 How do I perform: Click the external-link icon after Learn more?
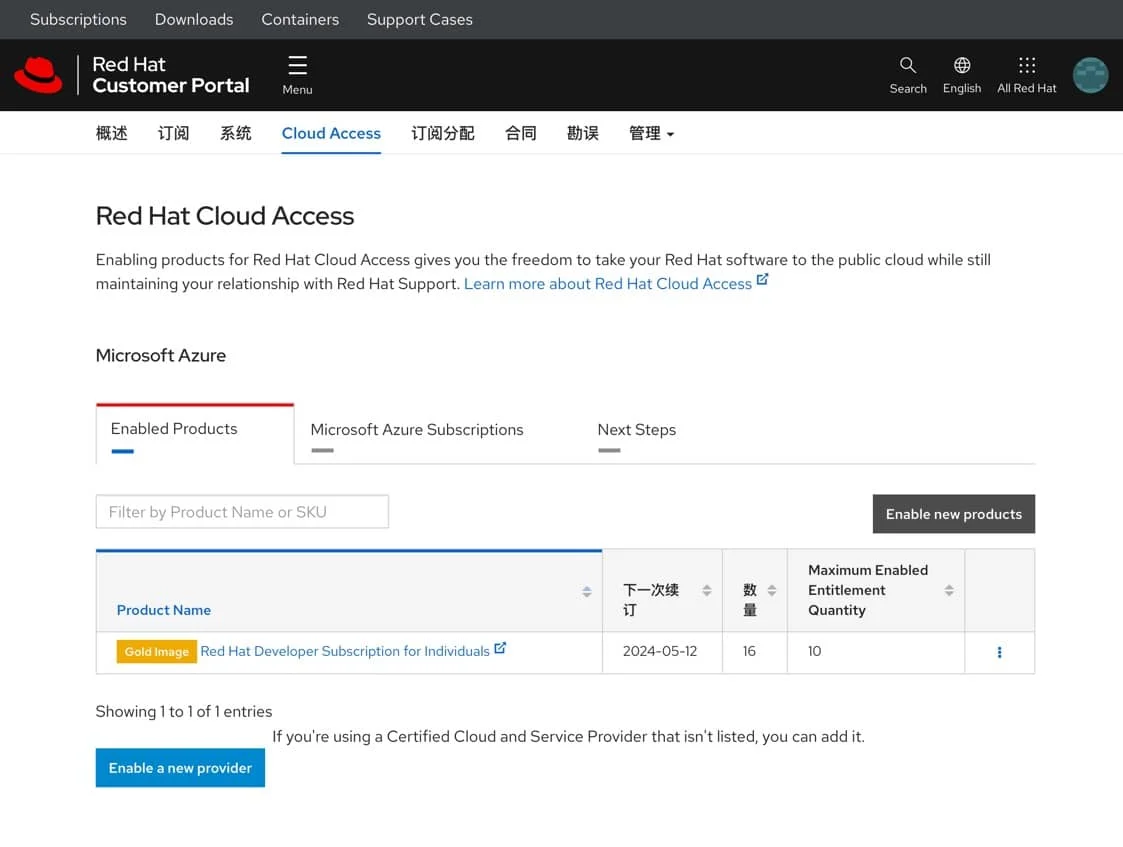762,278
